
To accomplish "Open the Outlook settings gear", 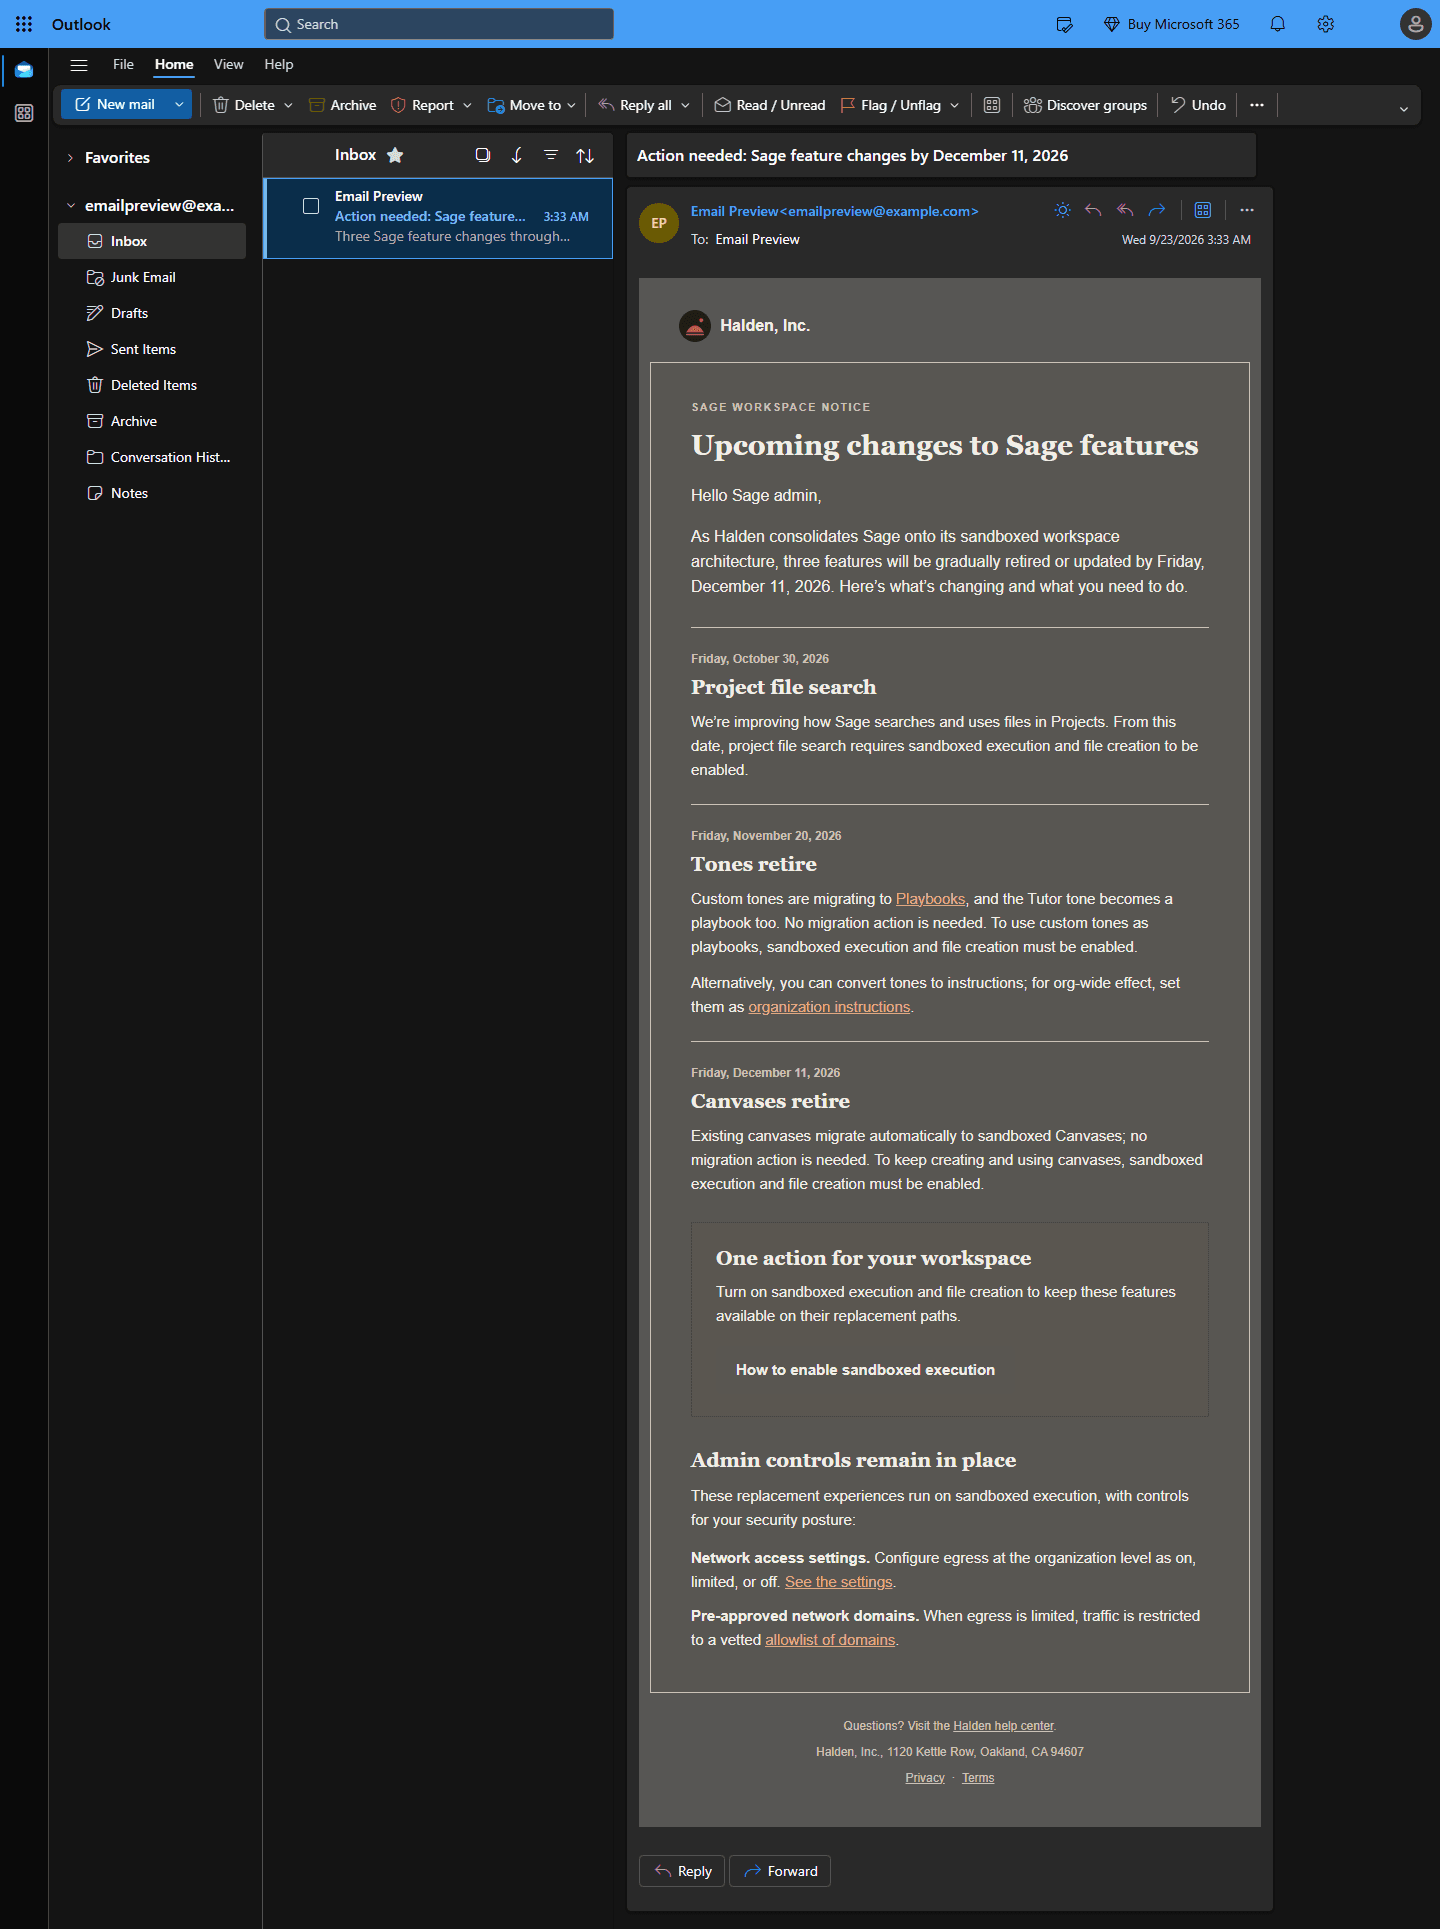I will pyautogui.click(x=1326, y=24).
